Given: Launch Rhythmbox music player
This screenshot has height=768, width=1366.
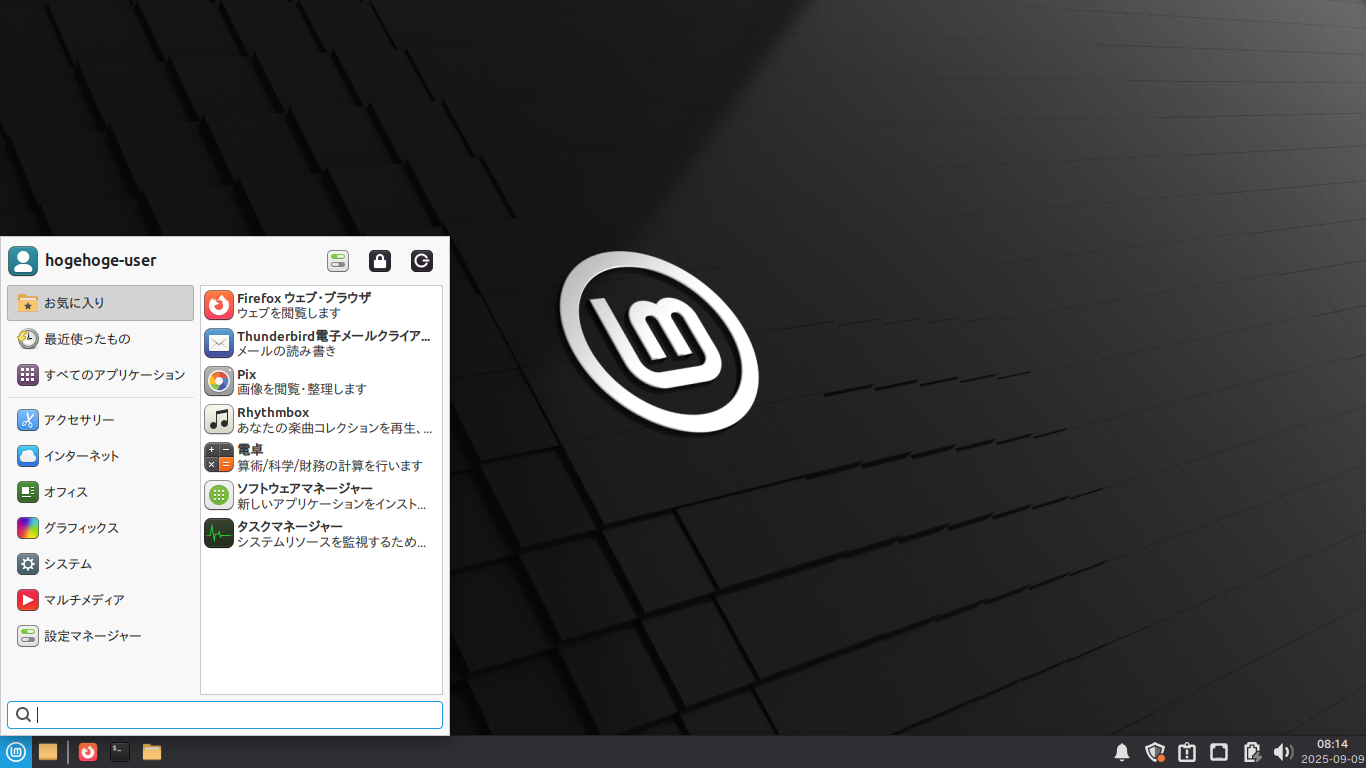Looking at the screenshot, I should point(321,419).
